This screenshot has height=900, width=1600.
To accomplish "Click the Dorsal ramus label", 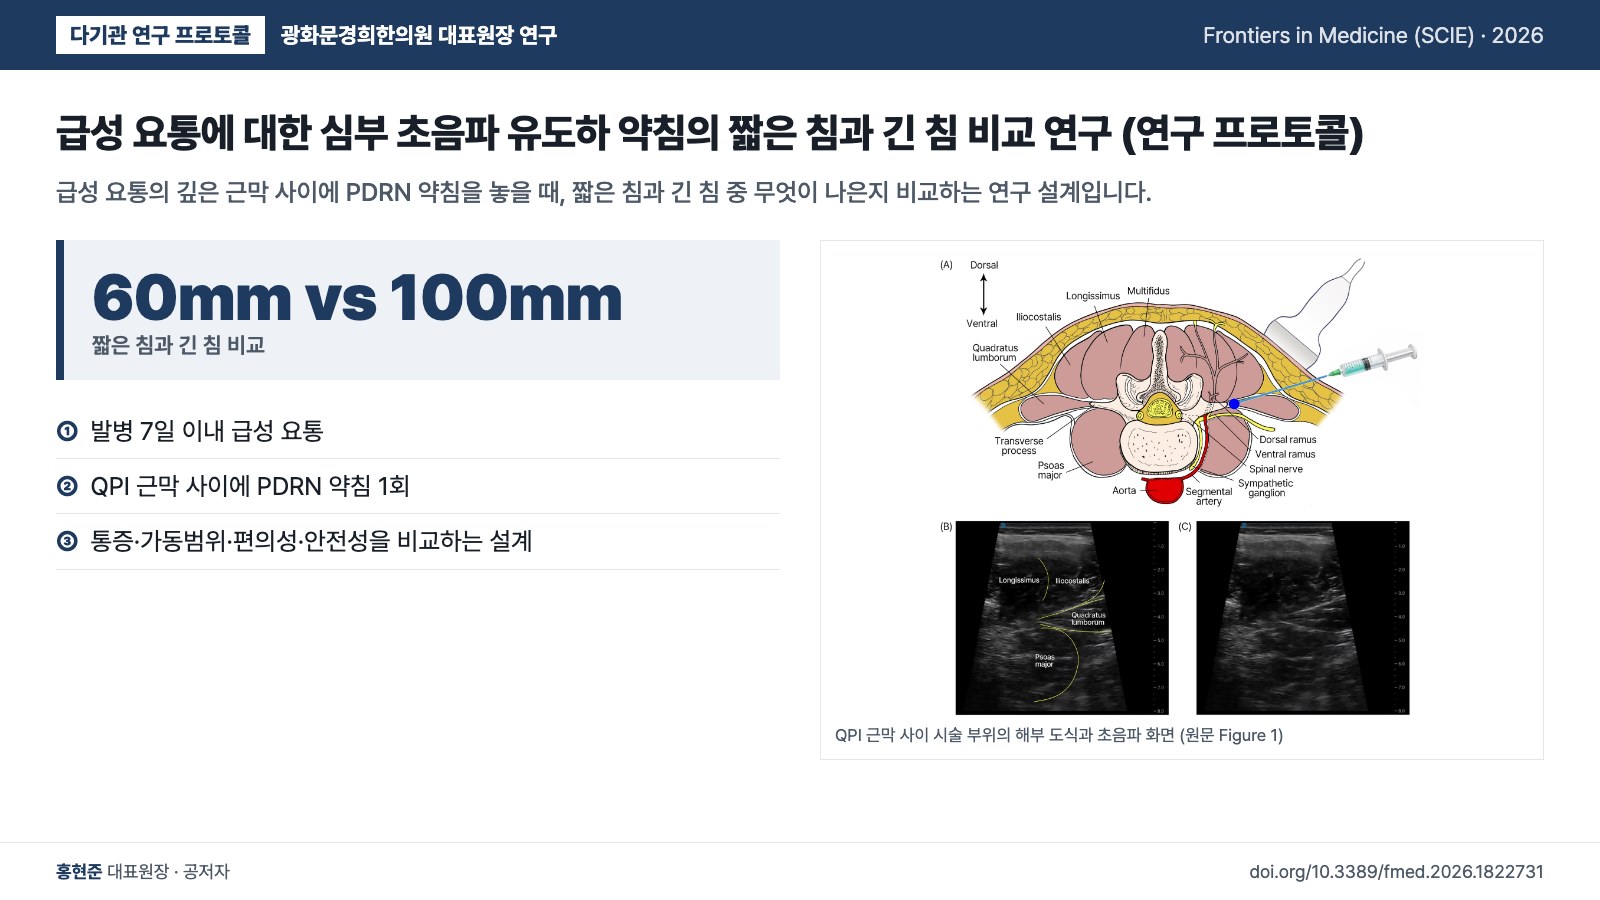I will 1288,440.
